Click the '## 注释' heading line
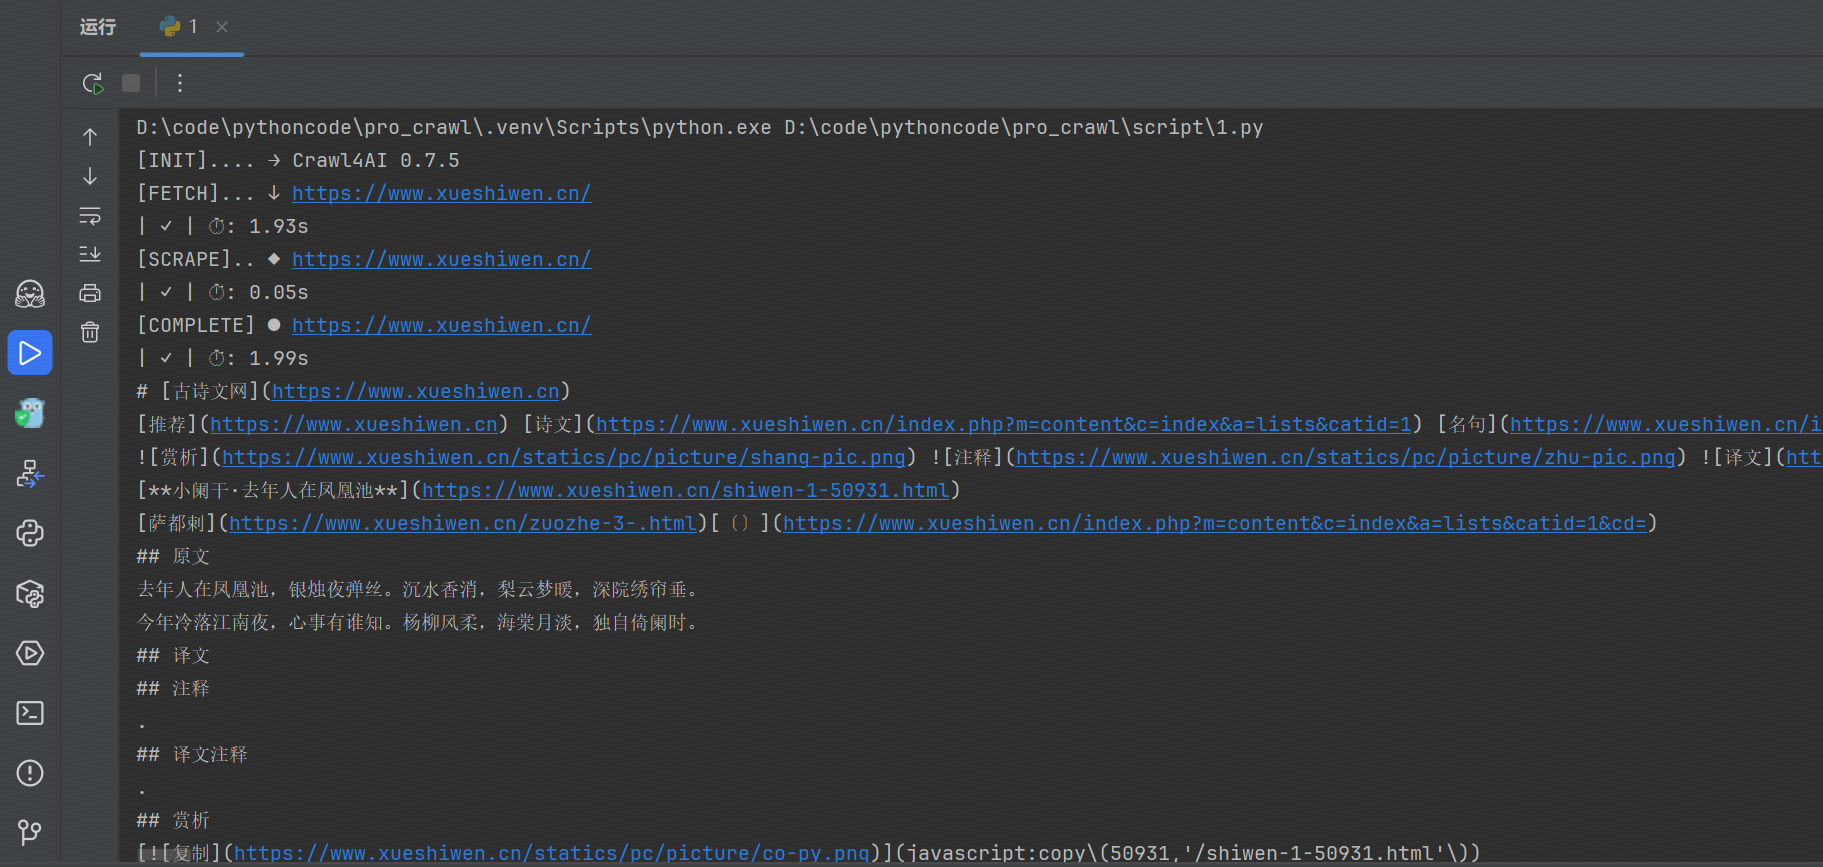1823x867 pixels. point(173,688)
